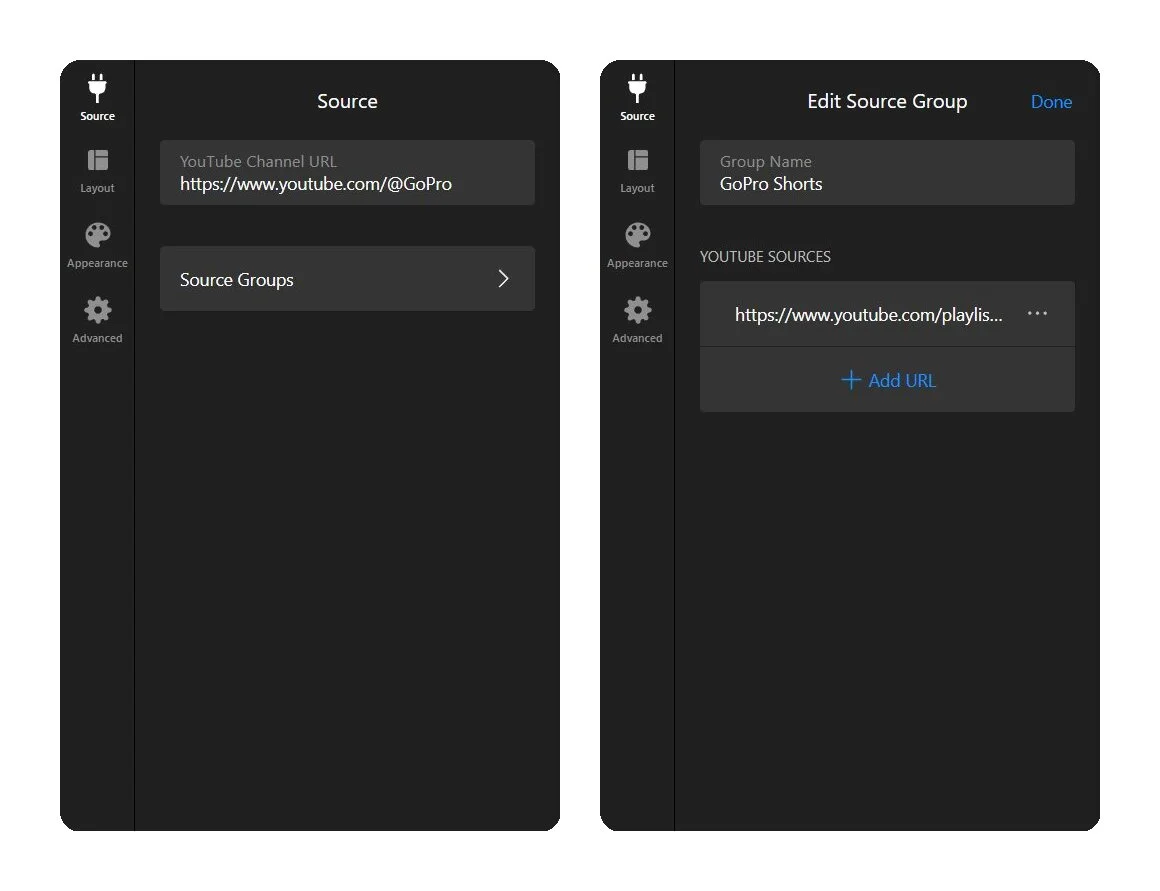Select Source plug icon in Edit Source Group panel
The height and width of the screenshot is (891, 1160).
[x=637, y=88]
